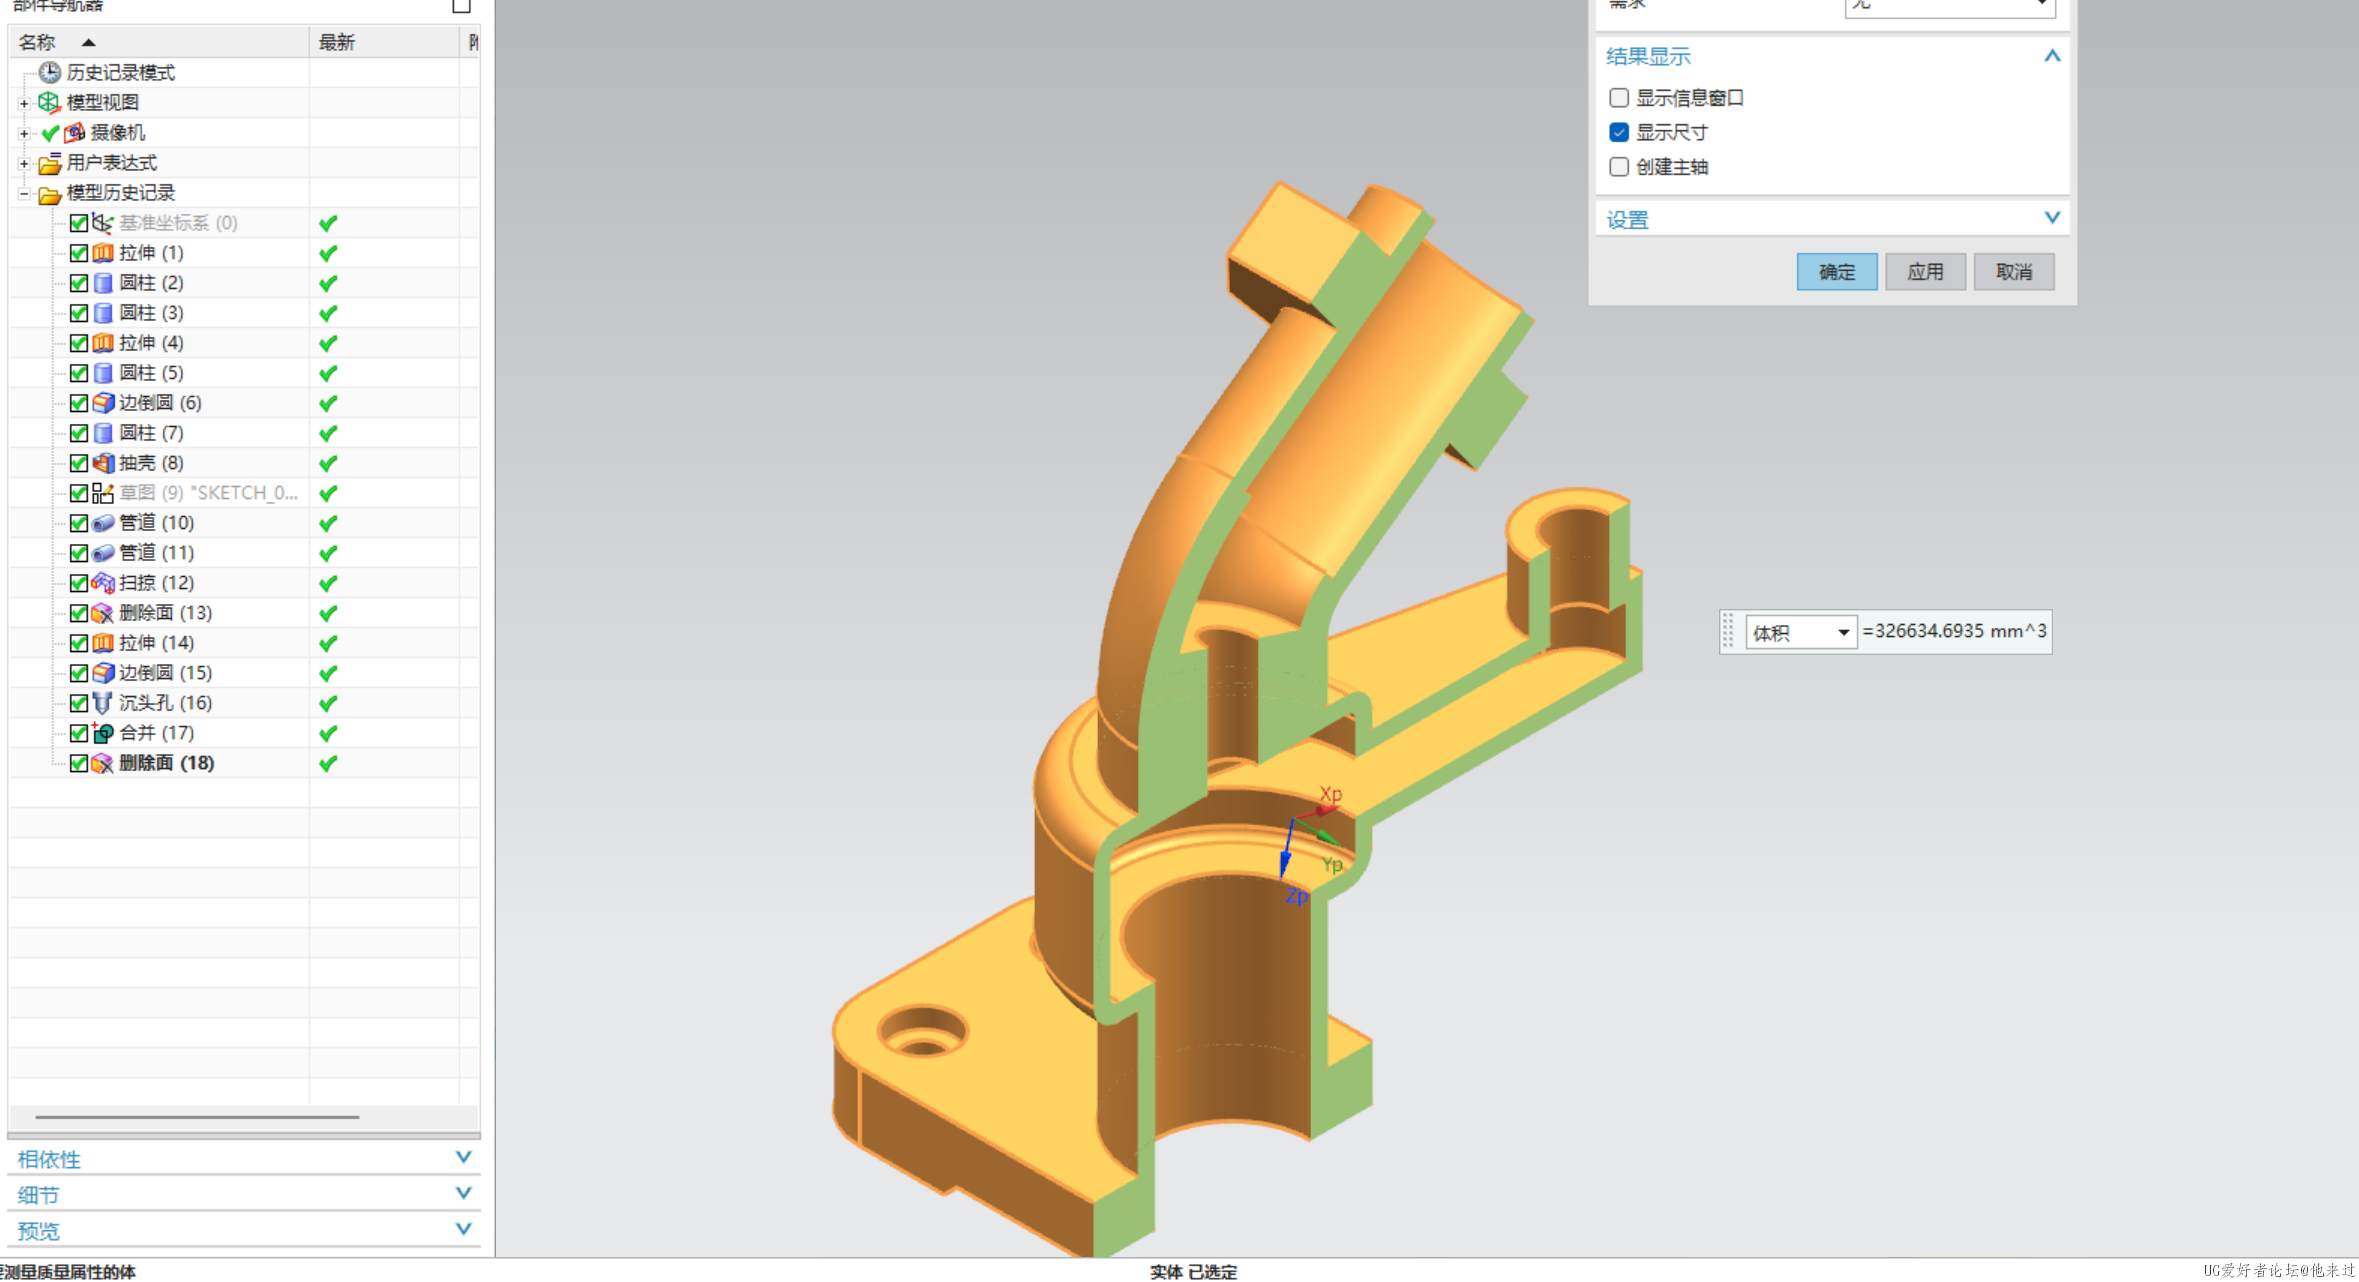Toggle the 抽壳 (8) feature checkbox

click(x=79, y=462)
